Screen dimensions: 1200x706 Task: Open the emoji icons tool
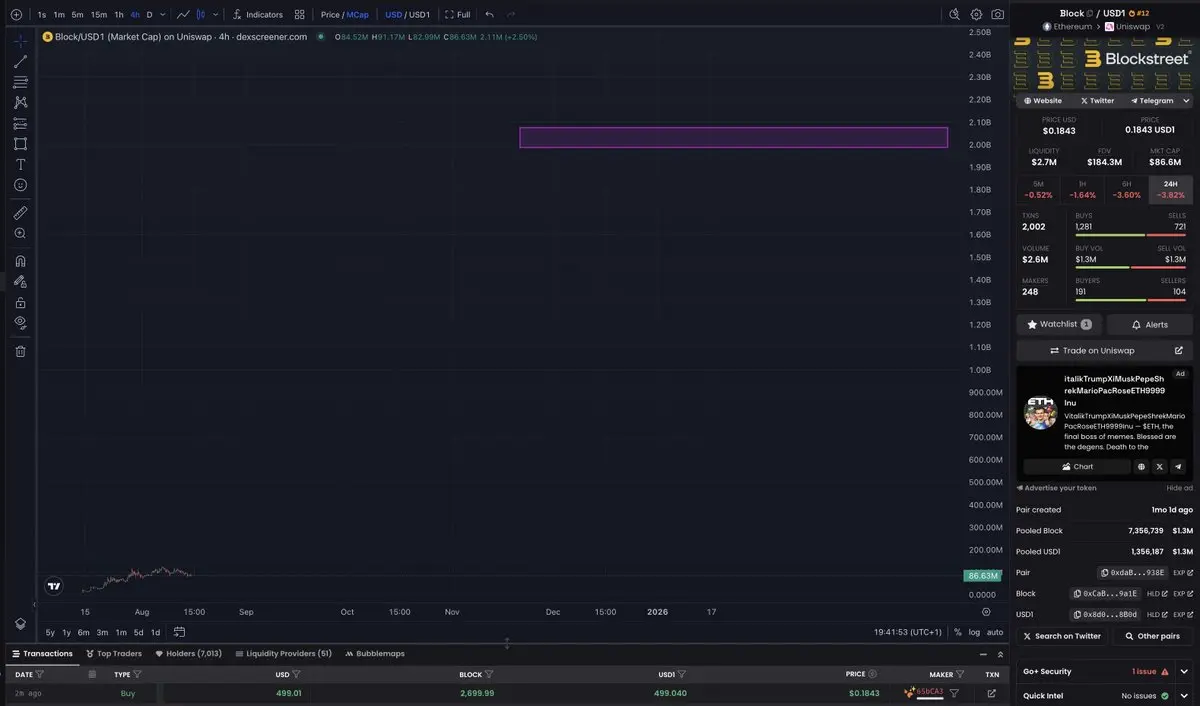tap(20, 185)
